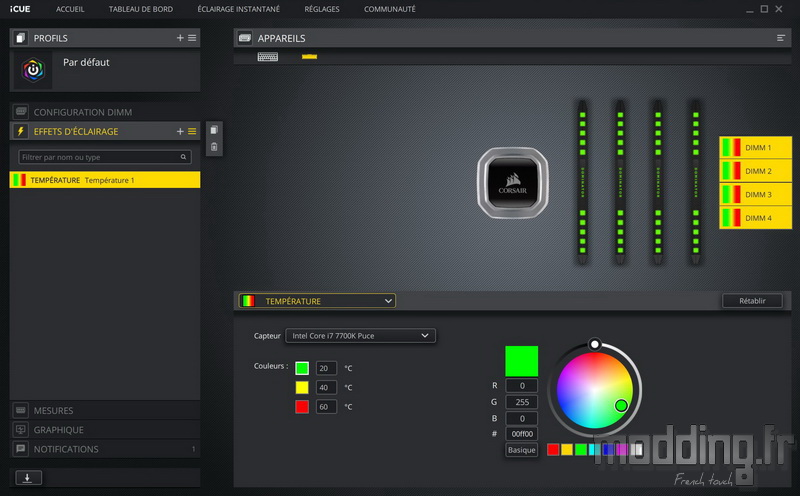Click the hex color field 00ff00
The image size is (800, 496).
click(x=521, y=434)
